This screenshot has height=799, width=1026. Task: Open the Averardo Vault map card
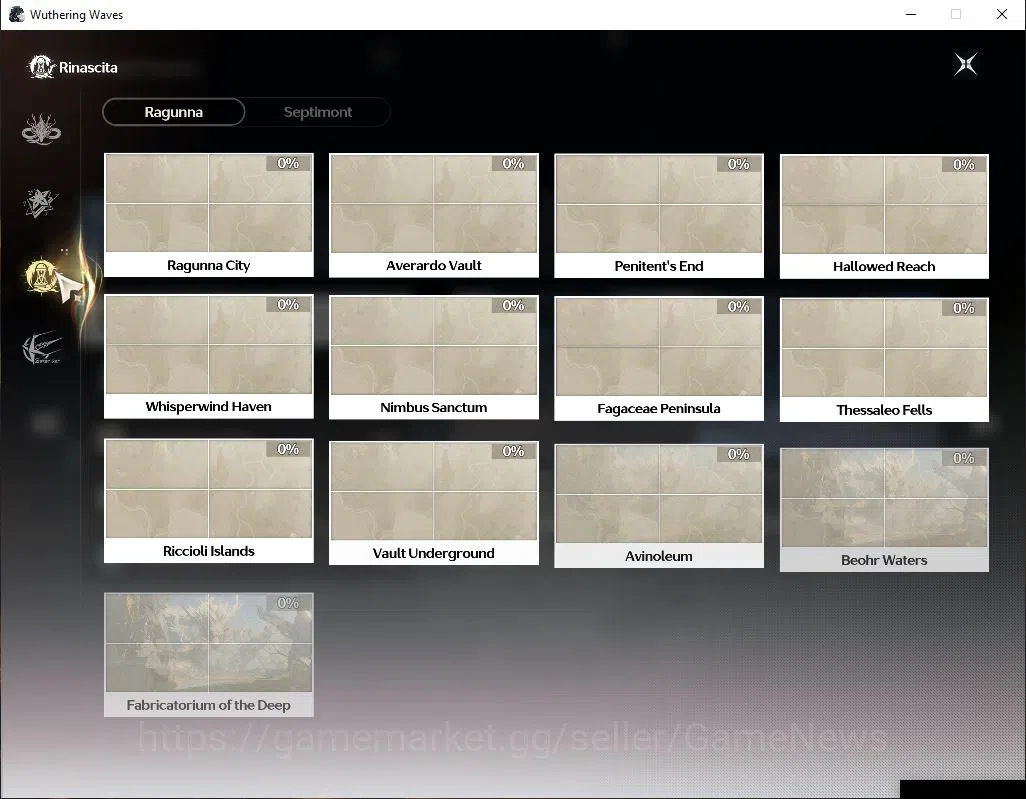tap(434, 215)
